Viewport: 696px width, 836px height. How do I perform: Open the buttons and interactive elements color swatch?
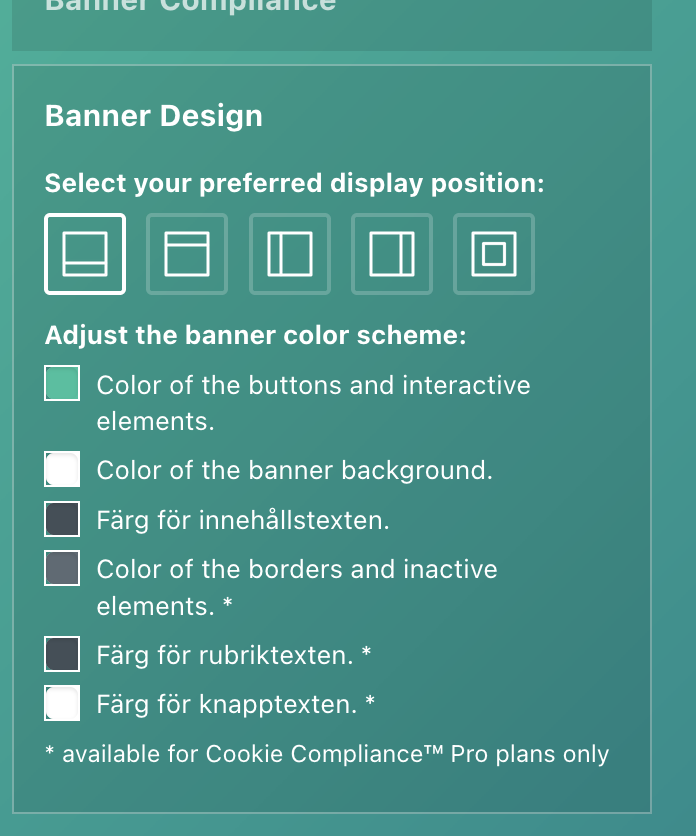(62, 384)
